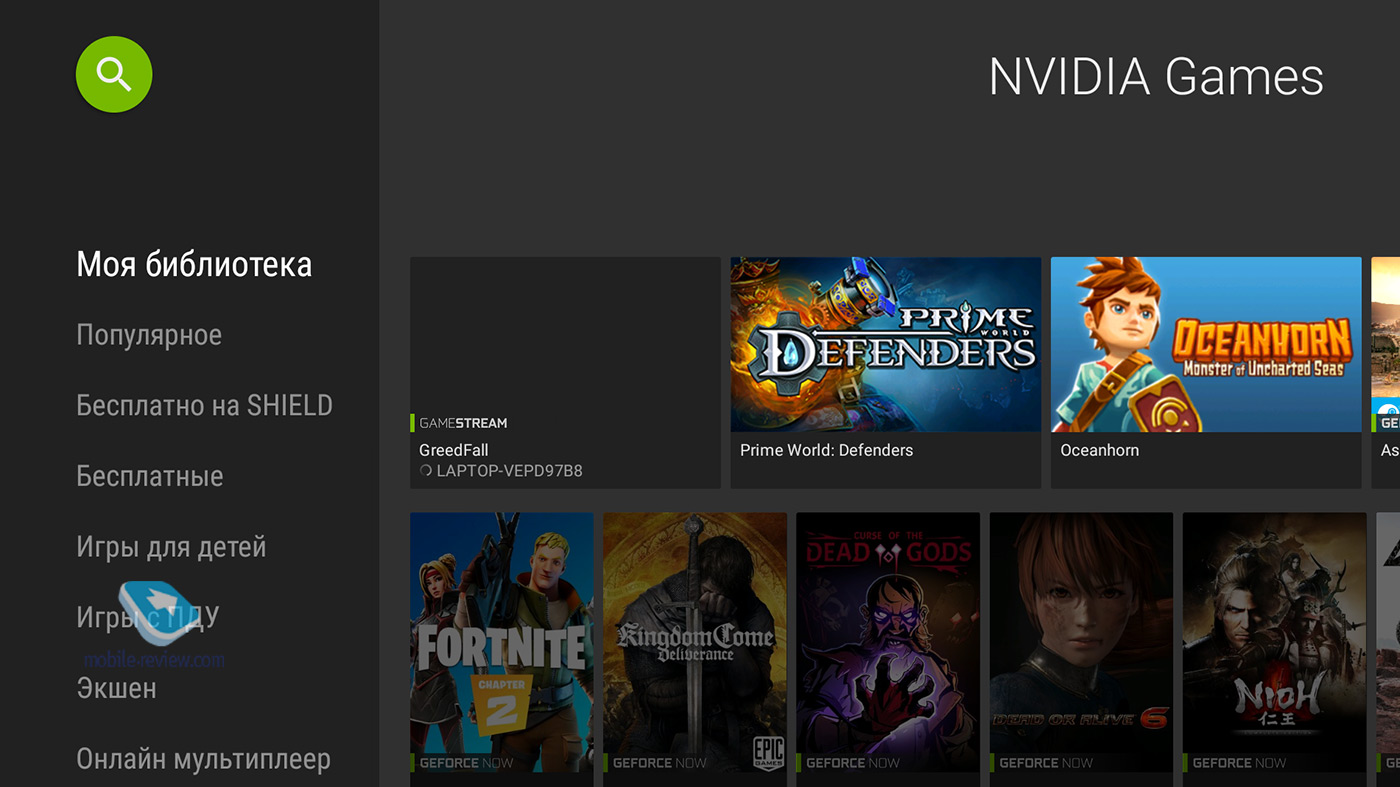Screen dimensions: 1400x787
Task: Open Бесплатно на SHIELD category
Action: click(204, 406)
